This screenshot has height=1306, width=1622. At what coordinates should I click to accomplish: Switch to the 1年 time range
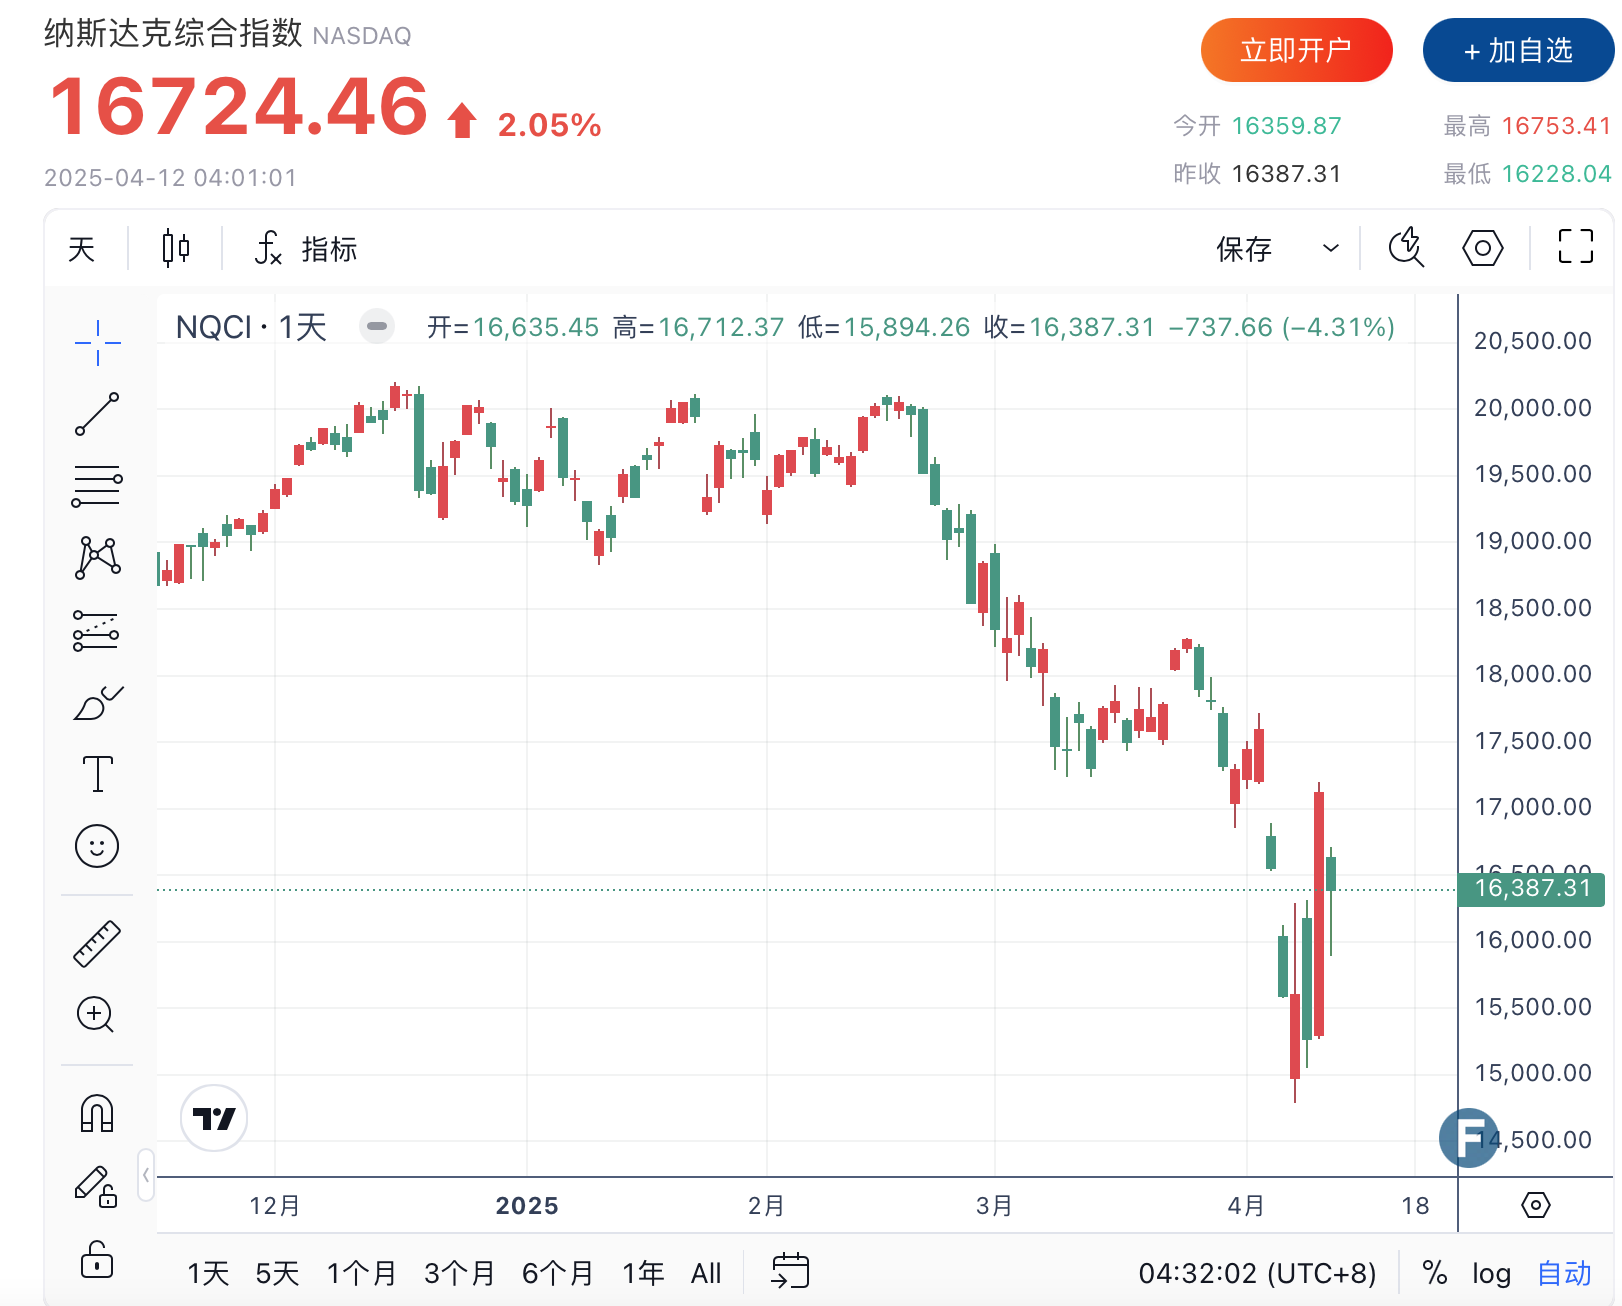[x=643, y=1273]
